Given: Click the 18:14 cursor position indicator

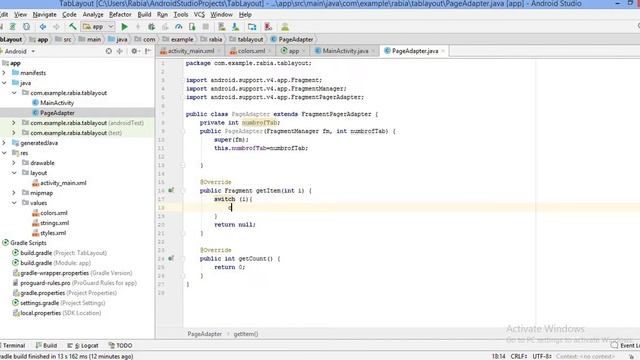Looking at the screenshot, I should pyautogui.click(x=498, y=356).
